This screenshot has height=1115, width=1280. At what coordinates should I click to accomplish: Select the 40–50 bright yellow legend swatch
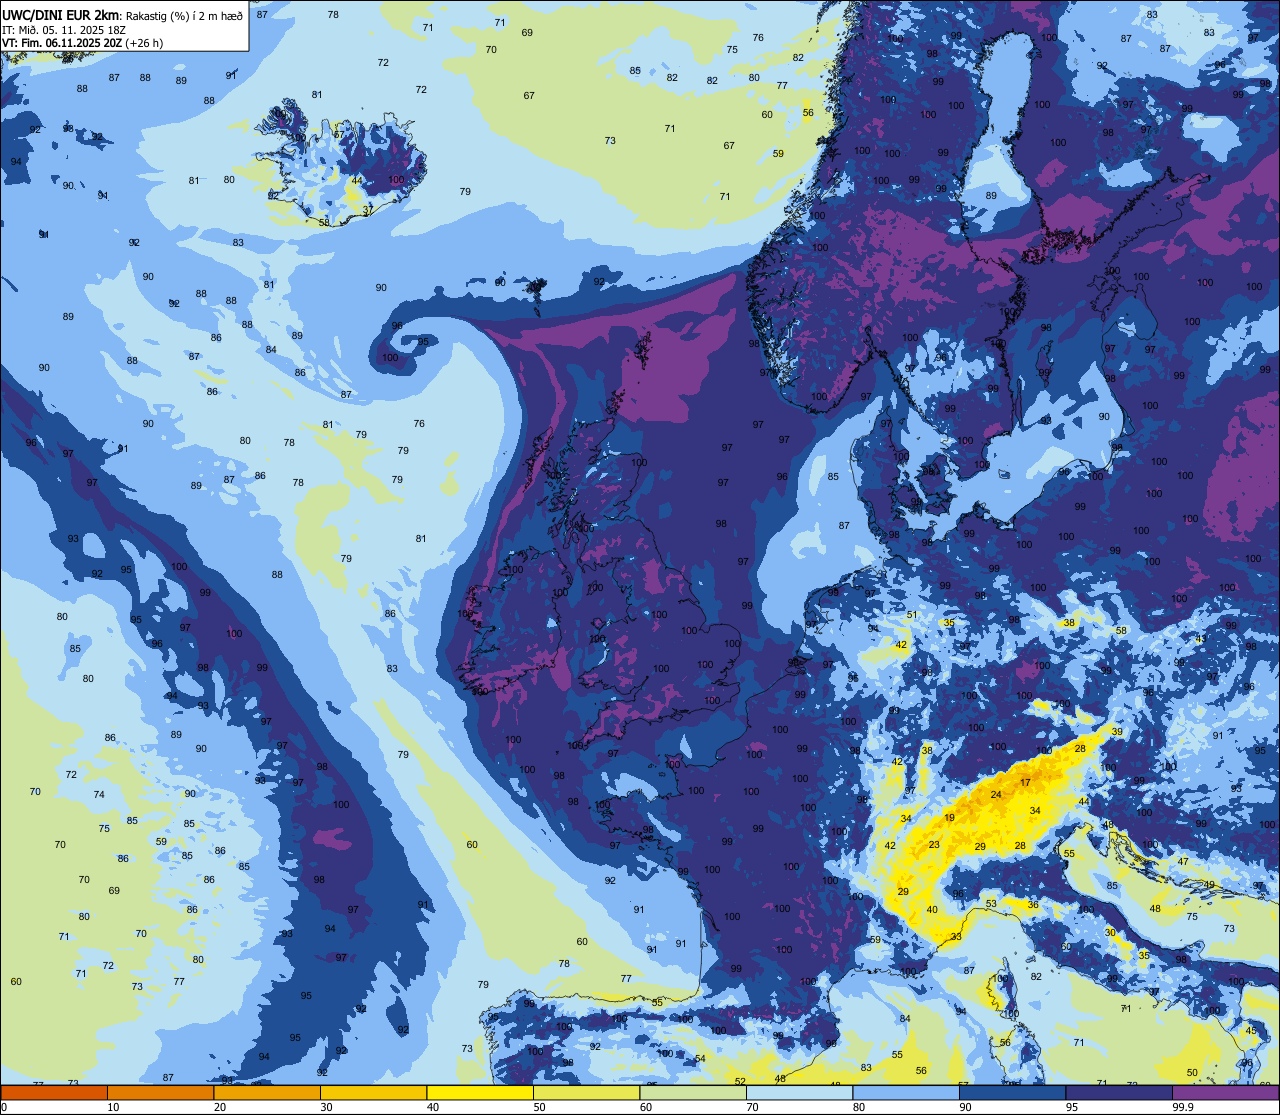point(480,1093)
